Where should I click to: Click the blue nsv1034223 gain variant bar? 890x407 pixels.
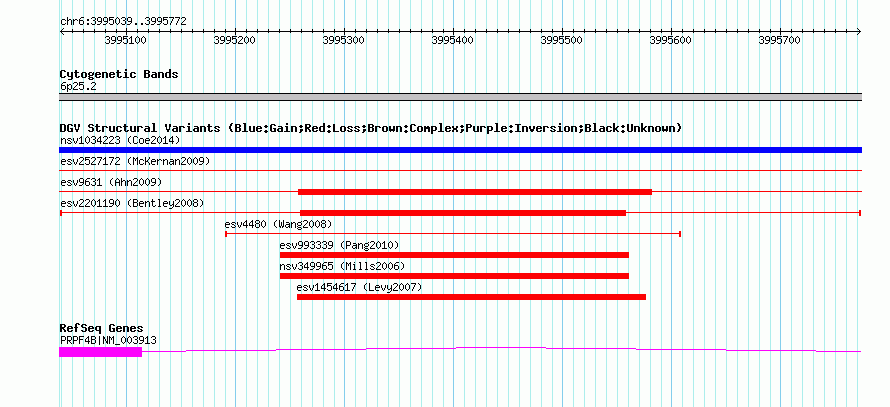point(460,150)
